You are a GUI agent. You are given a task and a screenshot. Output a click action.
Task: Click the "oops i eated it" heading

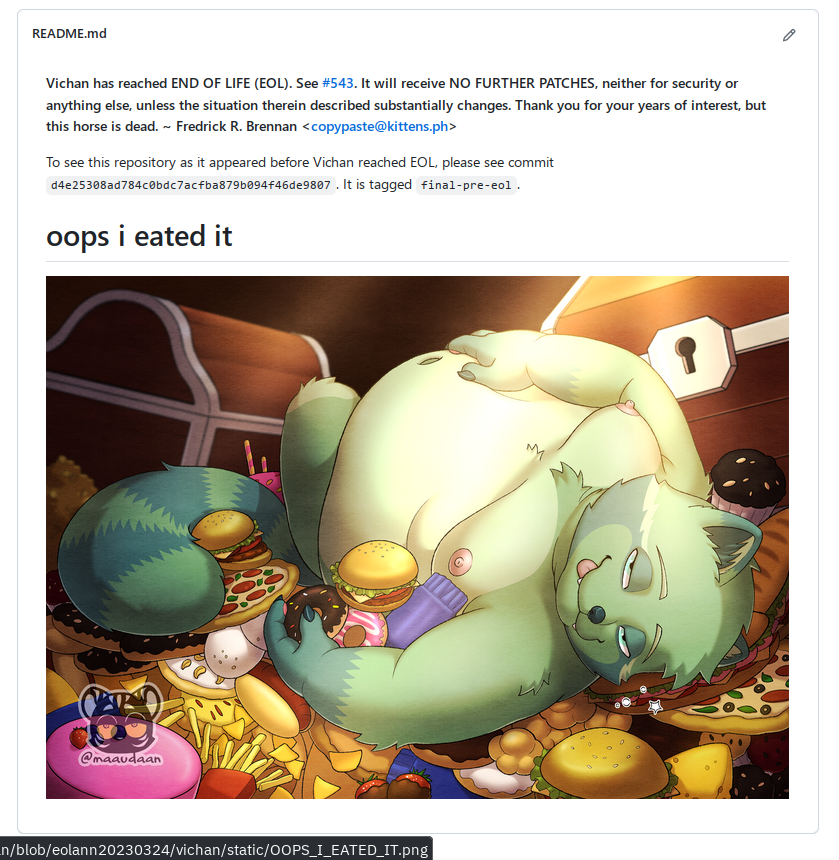click(x=139, y=236)
